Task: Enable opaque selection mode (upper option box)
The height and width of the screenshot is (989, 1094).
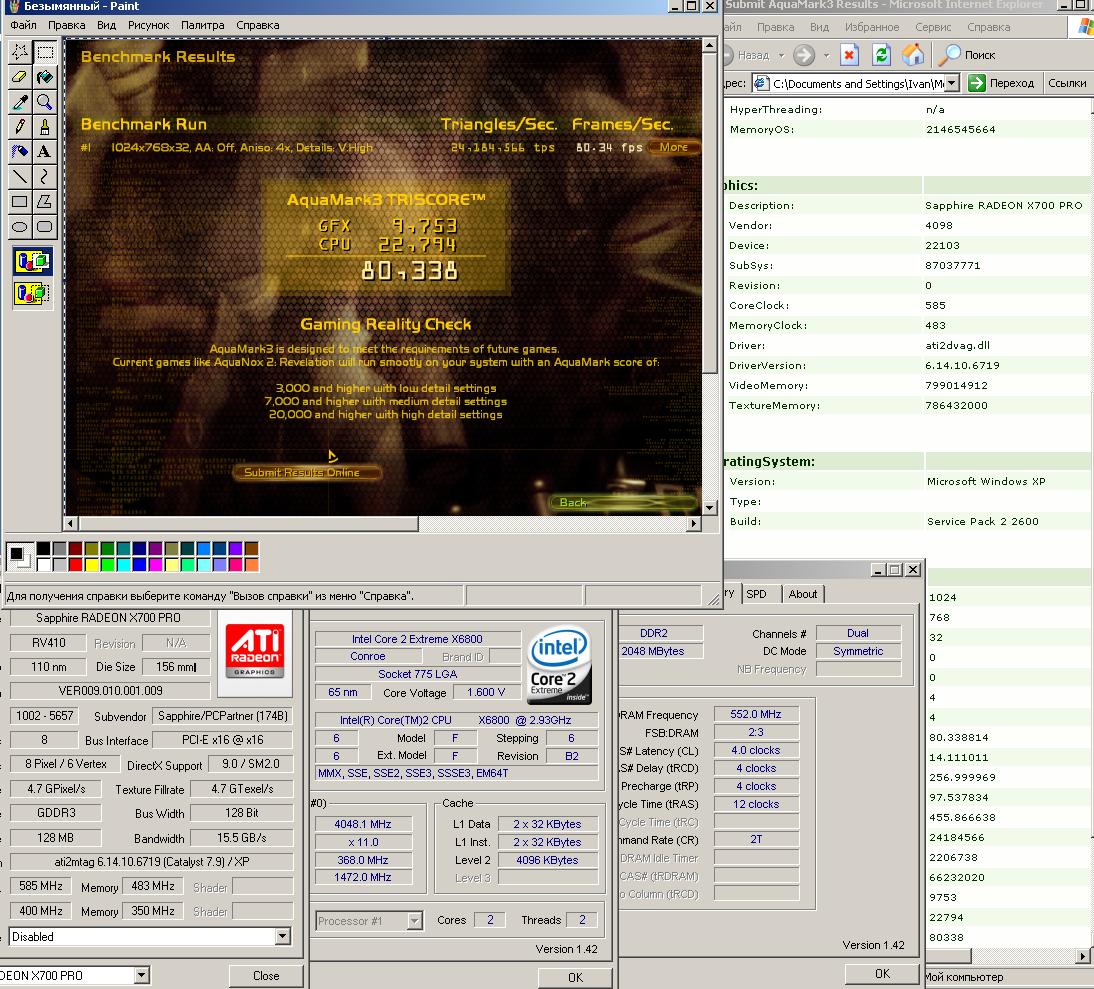Action: point(32,262)
